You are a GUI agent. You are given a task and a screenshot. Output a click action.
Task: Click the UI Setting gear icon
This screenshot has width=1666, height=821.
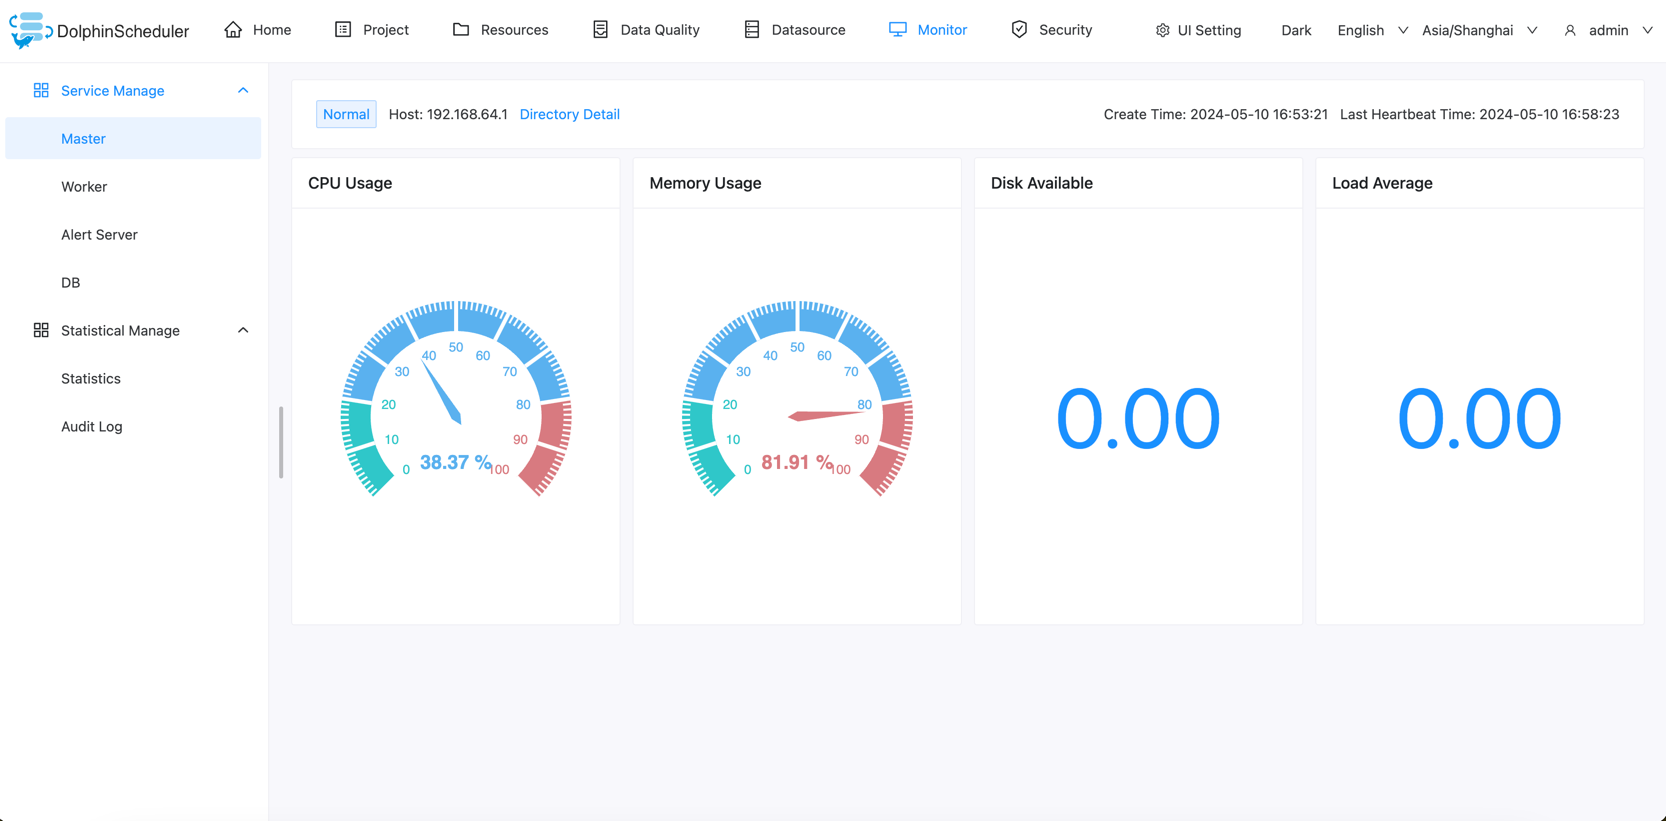[x=1162, y=31]
